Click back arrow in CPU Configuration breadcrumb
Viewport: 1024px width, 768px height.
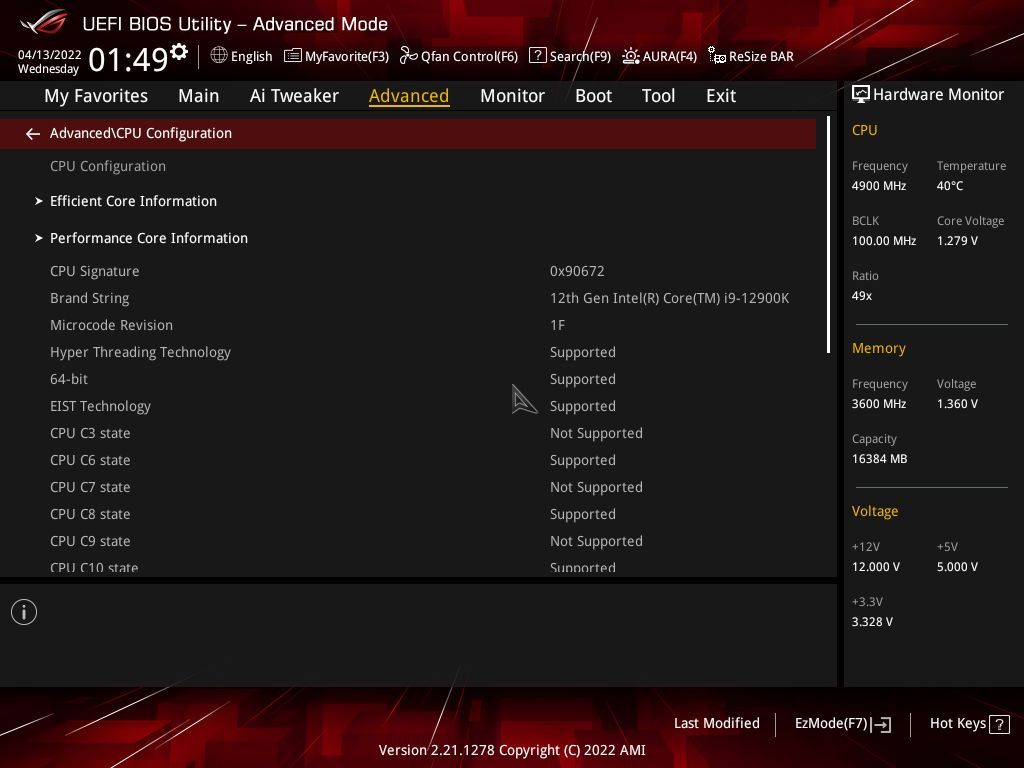(33, 134)
